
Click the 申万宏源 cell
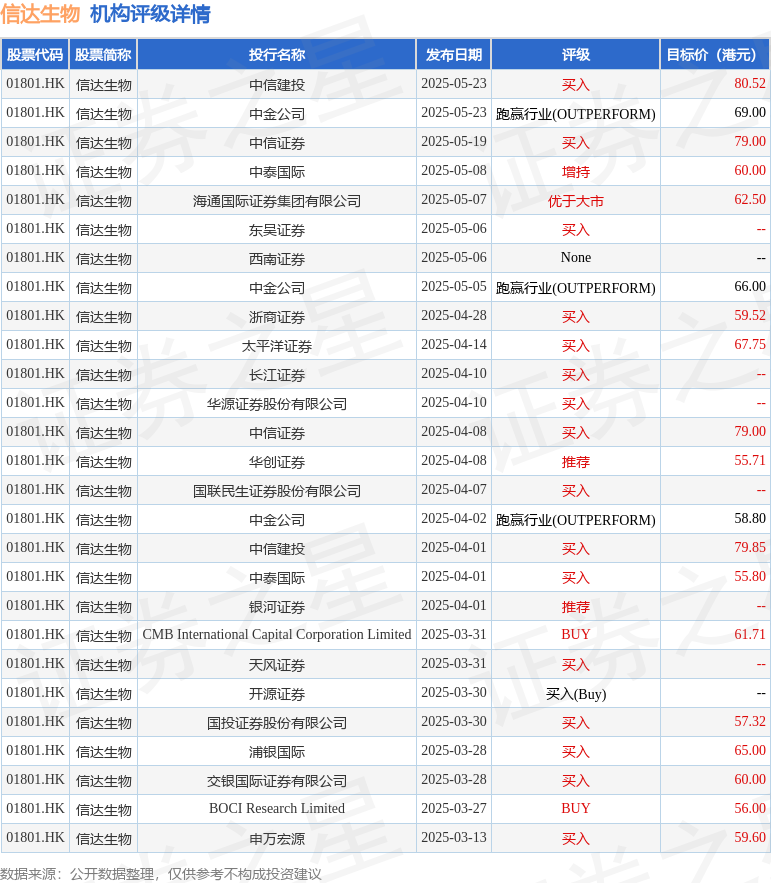point(277,839)
